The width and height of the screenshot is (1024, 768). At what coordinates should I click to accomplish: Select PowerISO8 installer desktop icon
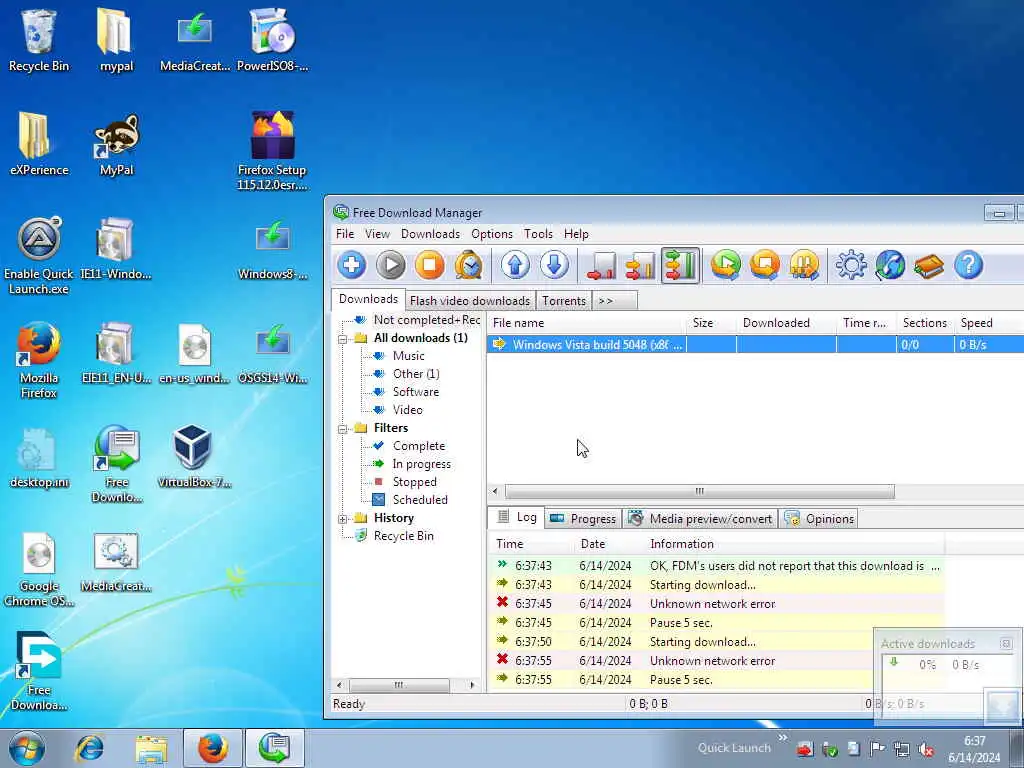[272, 40]
